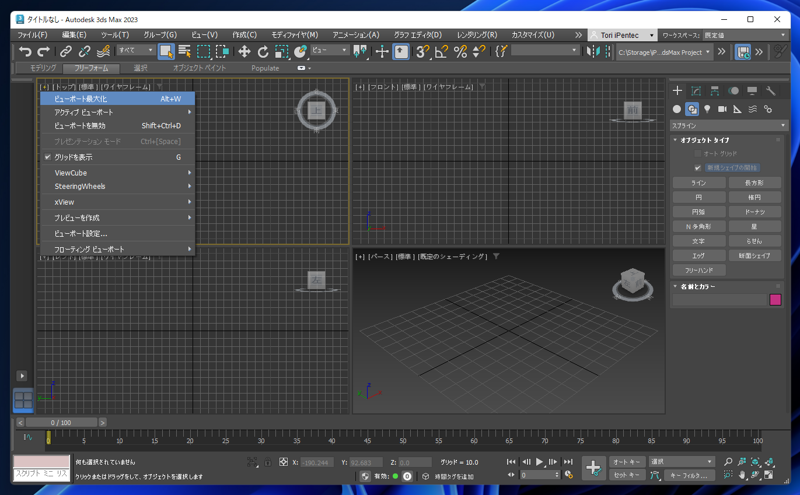Toggle the viewport layout tab icon
The image size is (800, 495).
[23, 400]
